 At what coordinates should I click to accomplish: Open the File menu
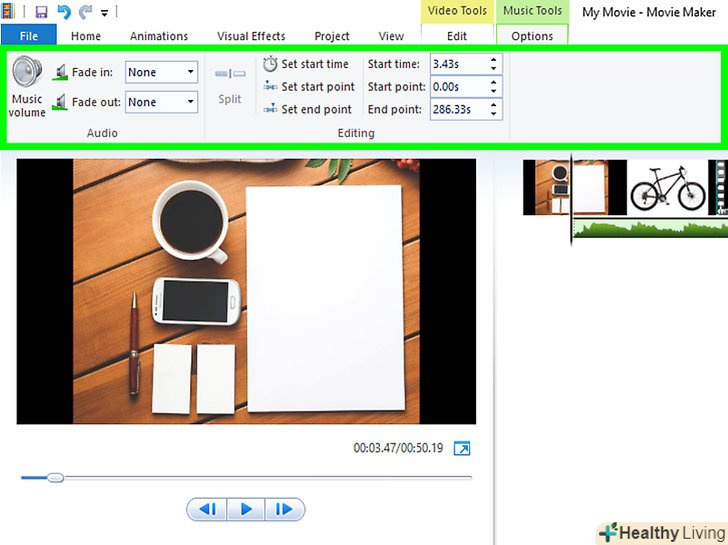pyautogui.click(x=29, y=36)
